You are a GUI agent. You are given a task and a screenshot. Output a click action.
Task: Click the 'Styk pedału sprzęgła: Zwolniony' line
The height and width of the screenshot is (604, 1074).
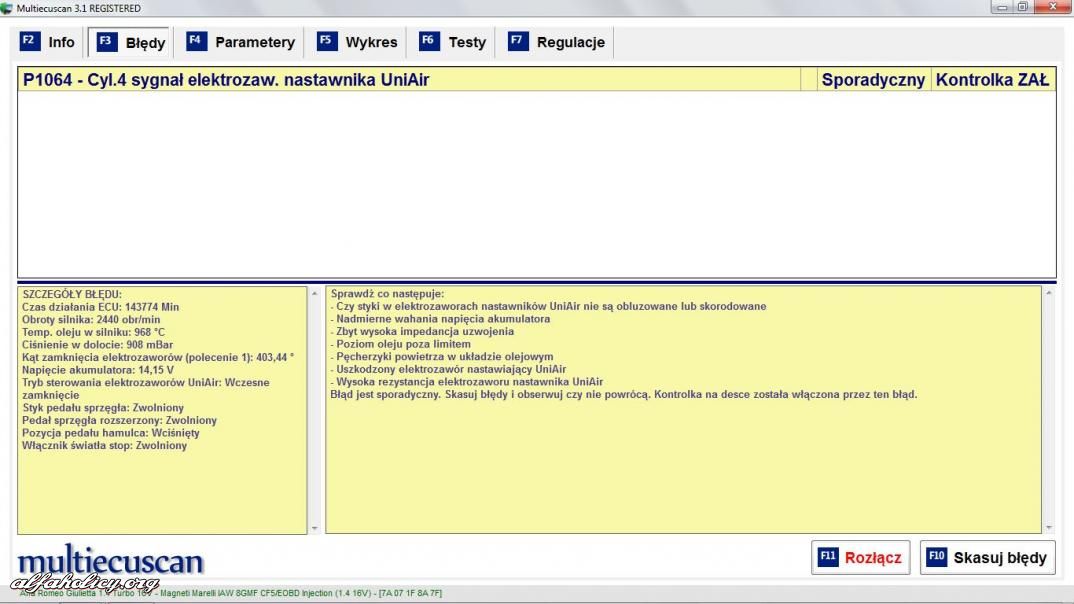tap(103, 407)
